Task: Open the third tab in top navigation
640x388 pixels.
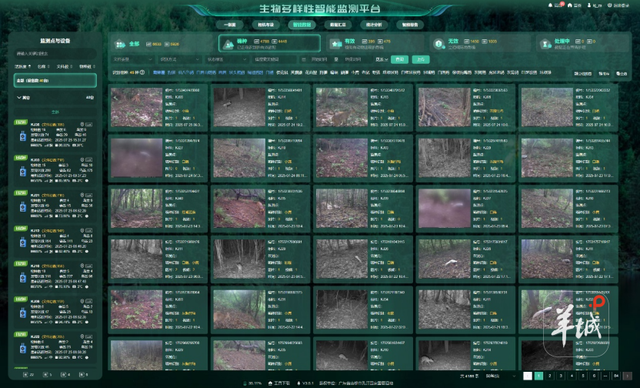Action: point(302,25)
